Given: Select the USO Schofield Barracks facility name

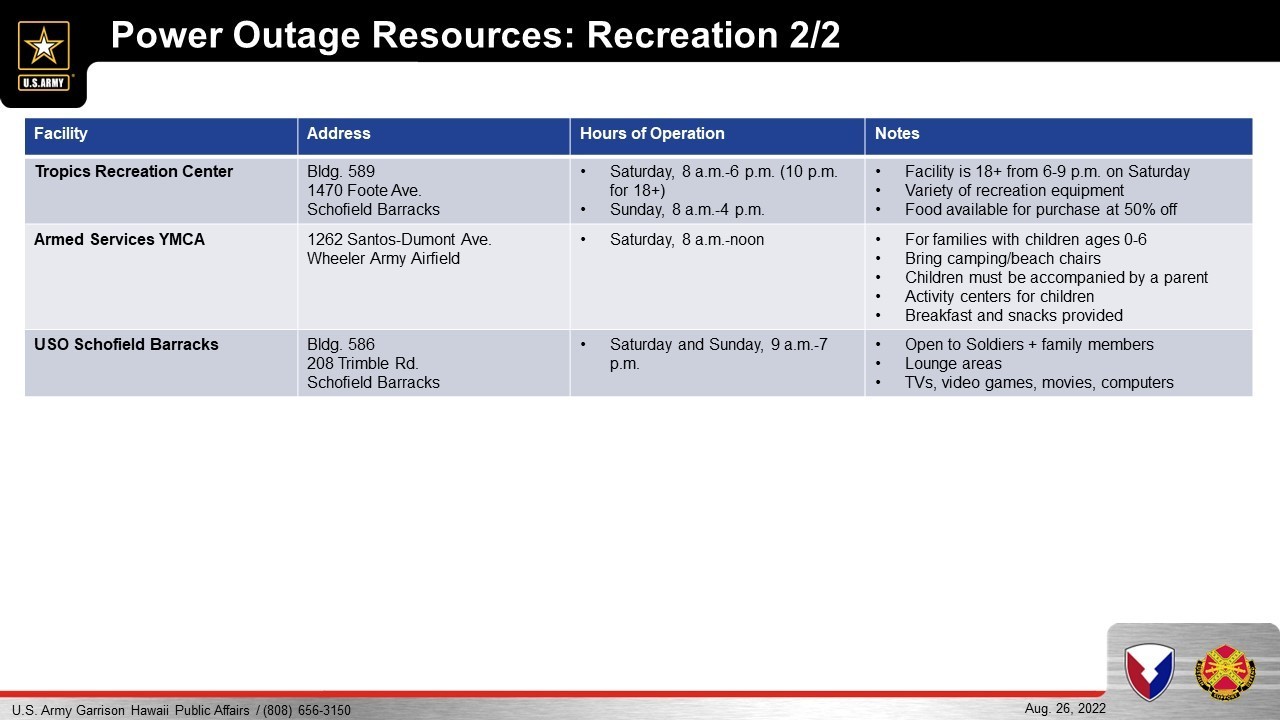Looking at the screenshot, I should tap(126, 344).
